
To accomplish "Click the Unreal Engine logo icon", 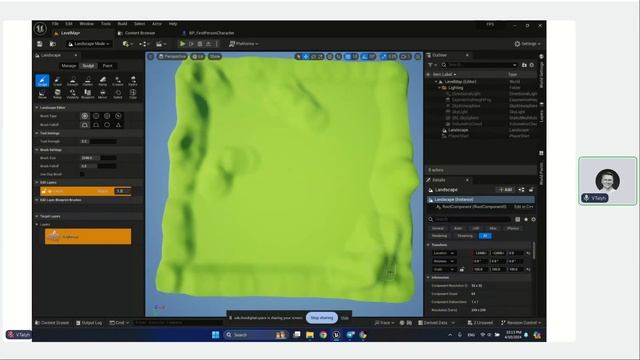I will pyautogui.click(x=40, y=28).
